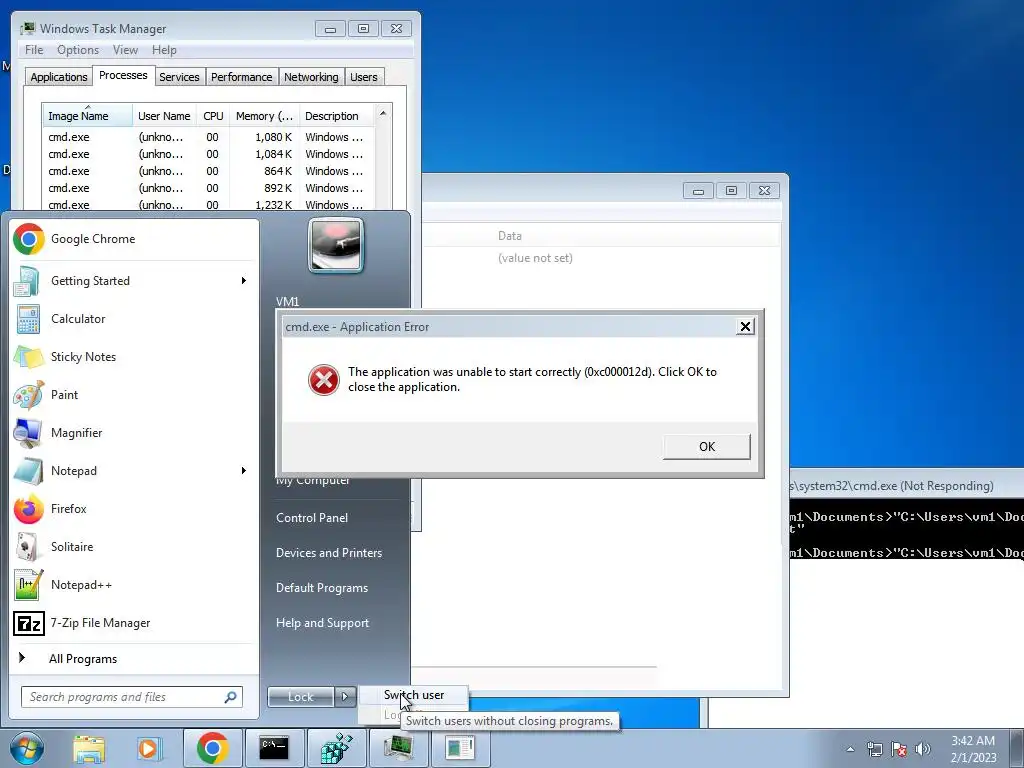Launch Paint from Start menu

(x=134, y=394)
